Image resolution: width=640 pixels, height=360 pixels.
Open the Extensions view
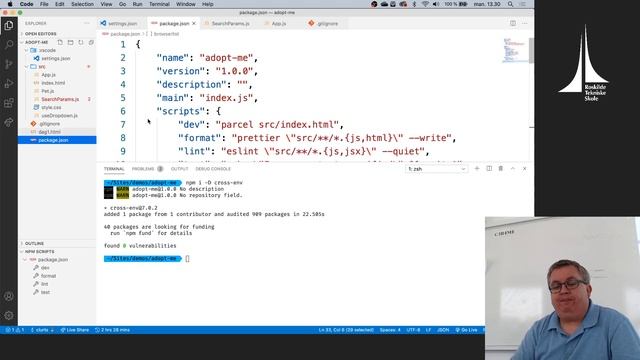click(9, 103)
